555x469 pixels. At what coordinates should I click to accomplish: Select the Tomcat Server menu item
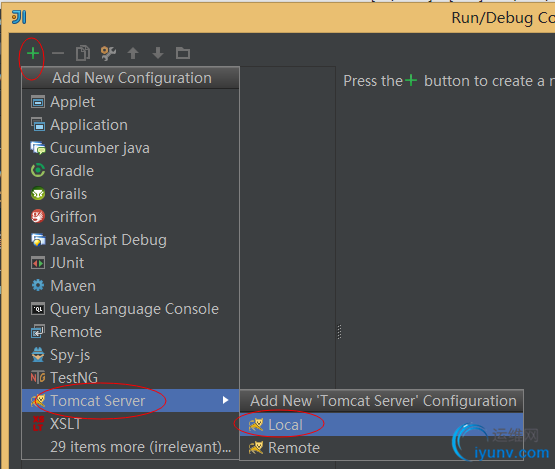pyautogui.click(x=131, y=401)
